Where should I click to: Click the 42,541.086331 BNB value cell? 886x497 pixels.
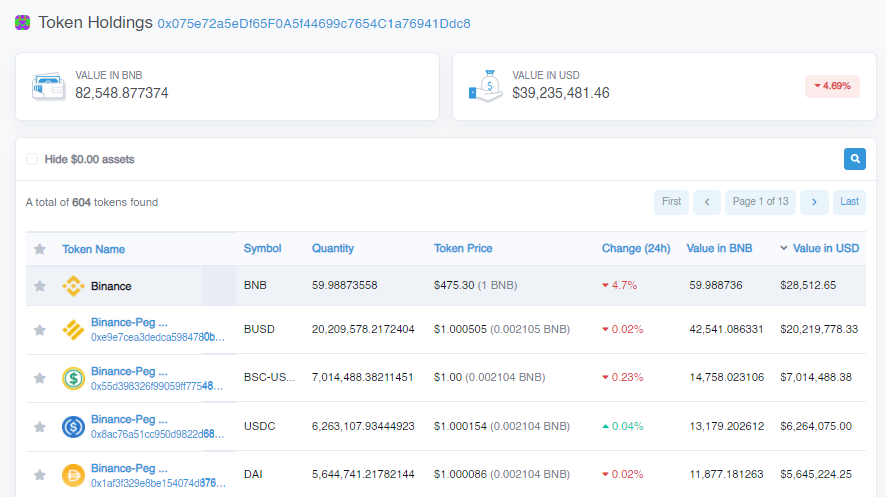726,329
